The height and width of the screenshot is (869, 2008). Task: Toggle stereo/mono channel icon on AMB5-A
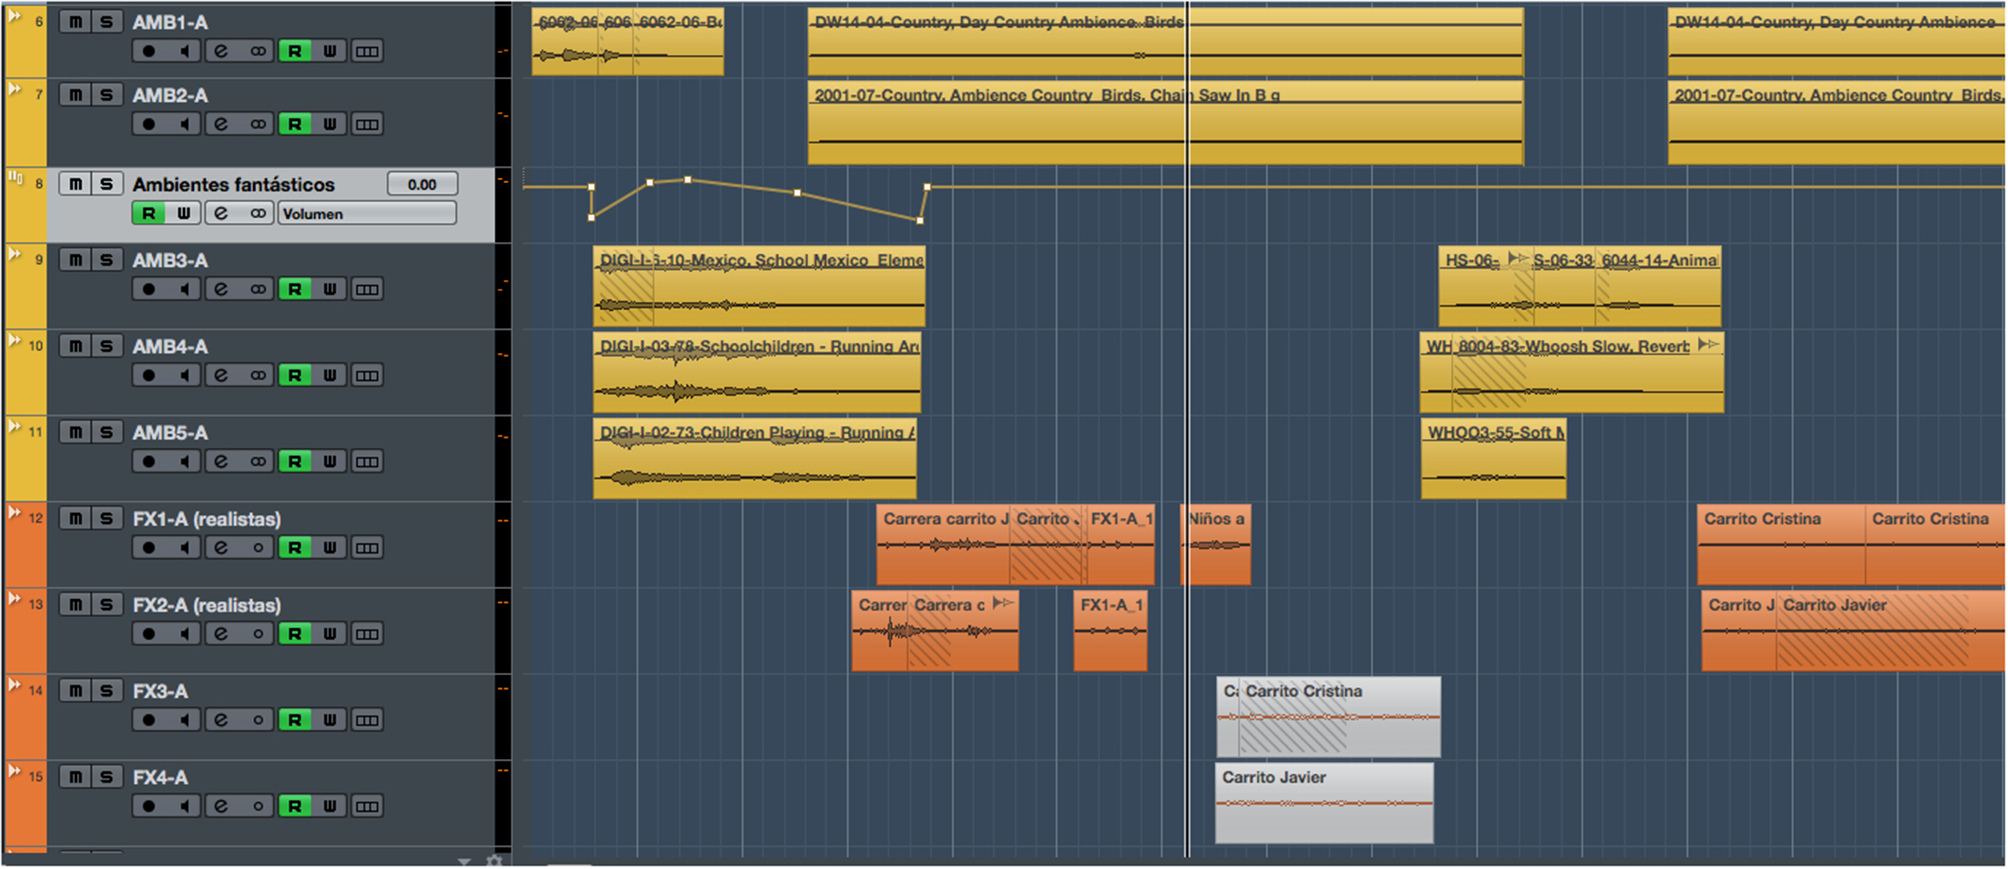click(x=258, y=461)
